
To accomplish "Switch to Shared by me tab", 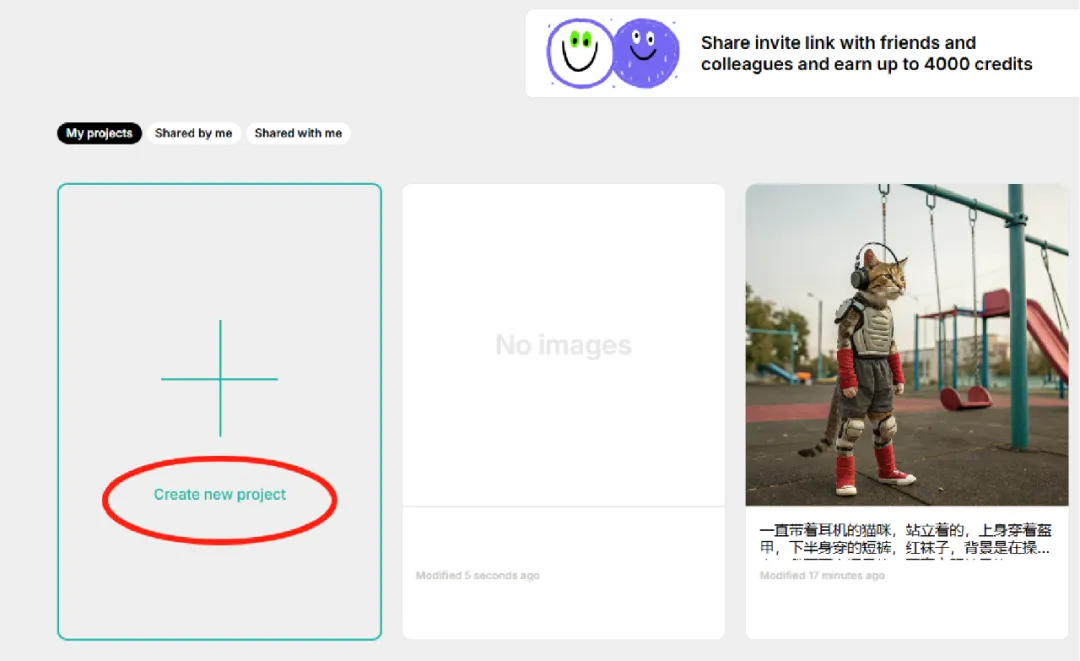I will 194,133.
